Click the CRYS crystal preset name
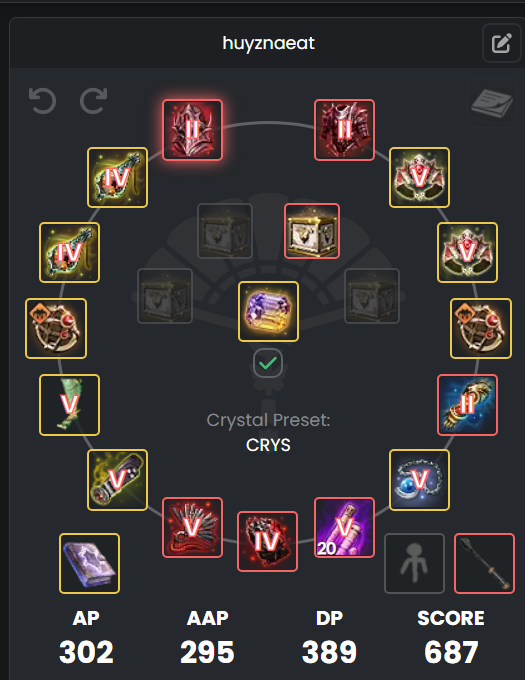This screenshot has width=525, height=680. click(268, 445)
